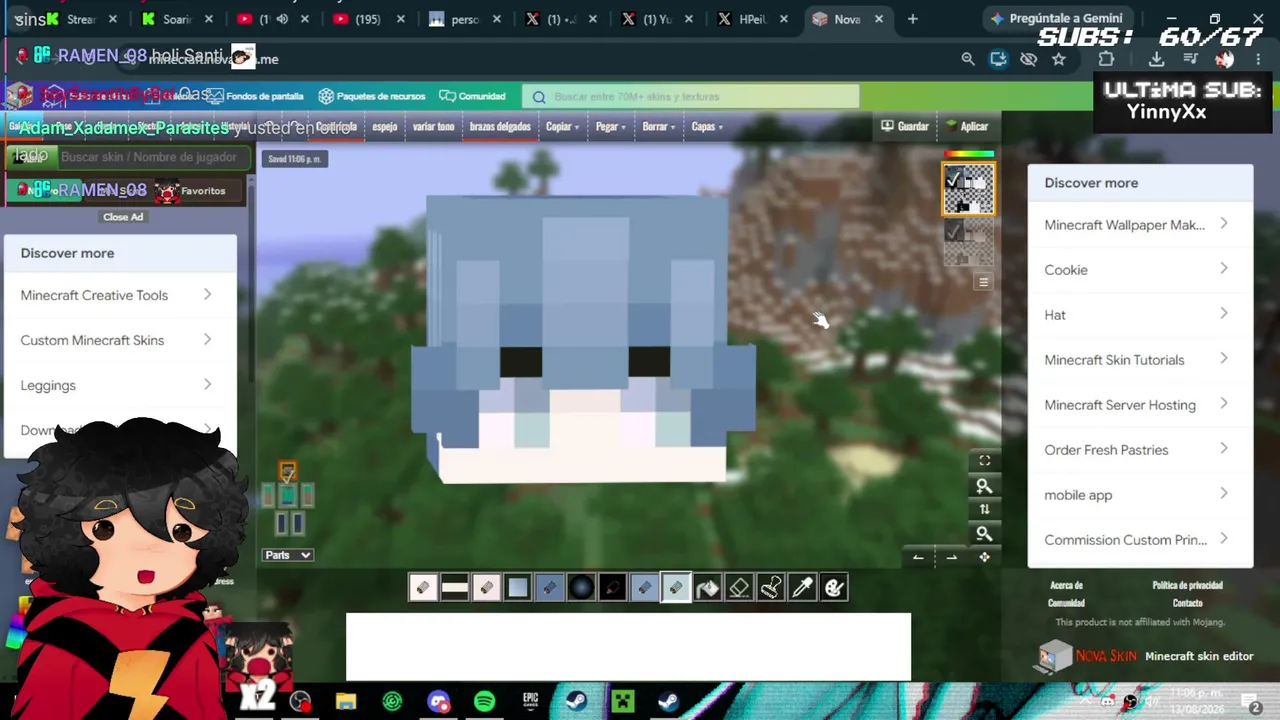
Task: Open the Parts dropdown
Action: click(288, 555)
